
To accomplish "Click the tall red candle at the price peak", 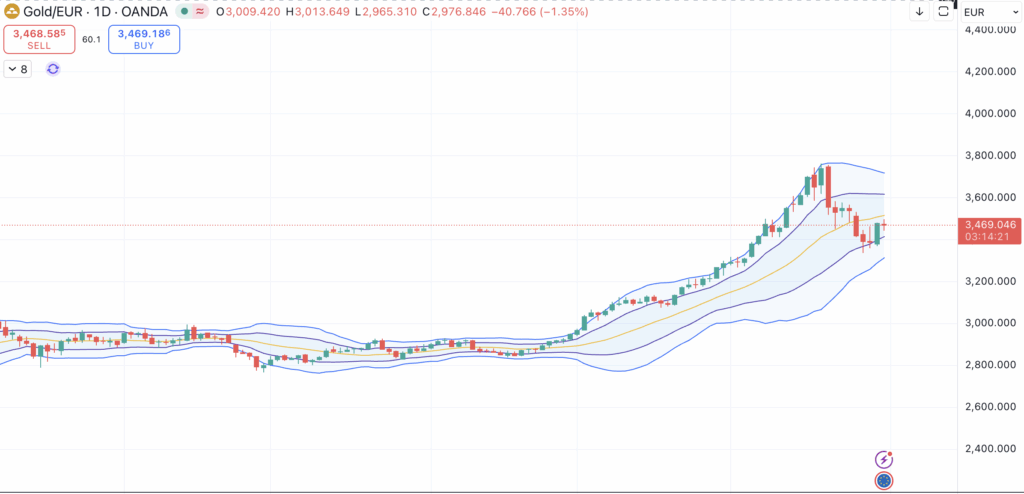I will 828,188.
